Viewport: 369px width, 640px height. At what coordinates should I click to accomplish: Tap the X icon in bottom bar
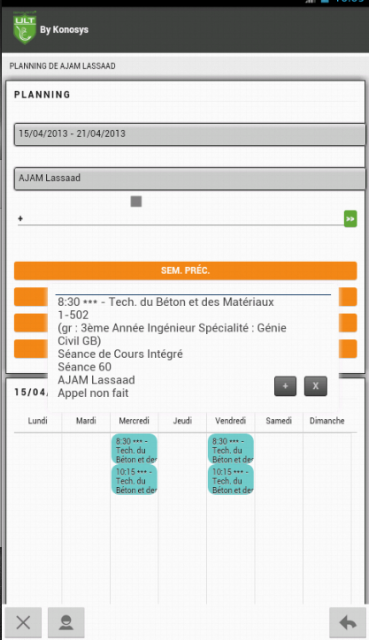pyautogui.click(x=23, y=622)
